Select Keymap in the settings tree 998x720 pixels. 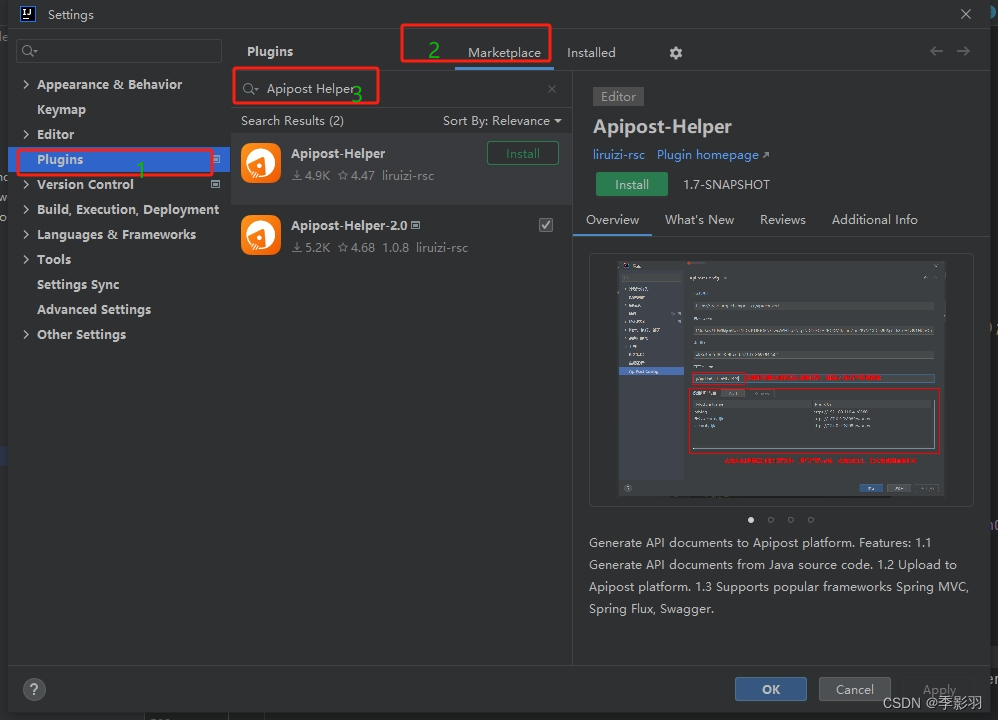tap(61, 109)
